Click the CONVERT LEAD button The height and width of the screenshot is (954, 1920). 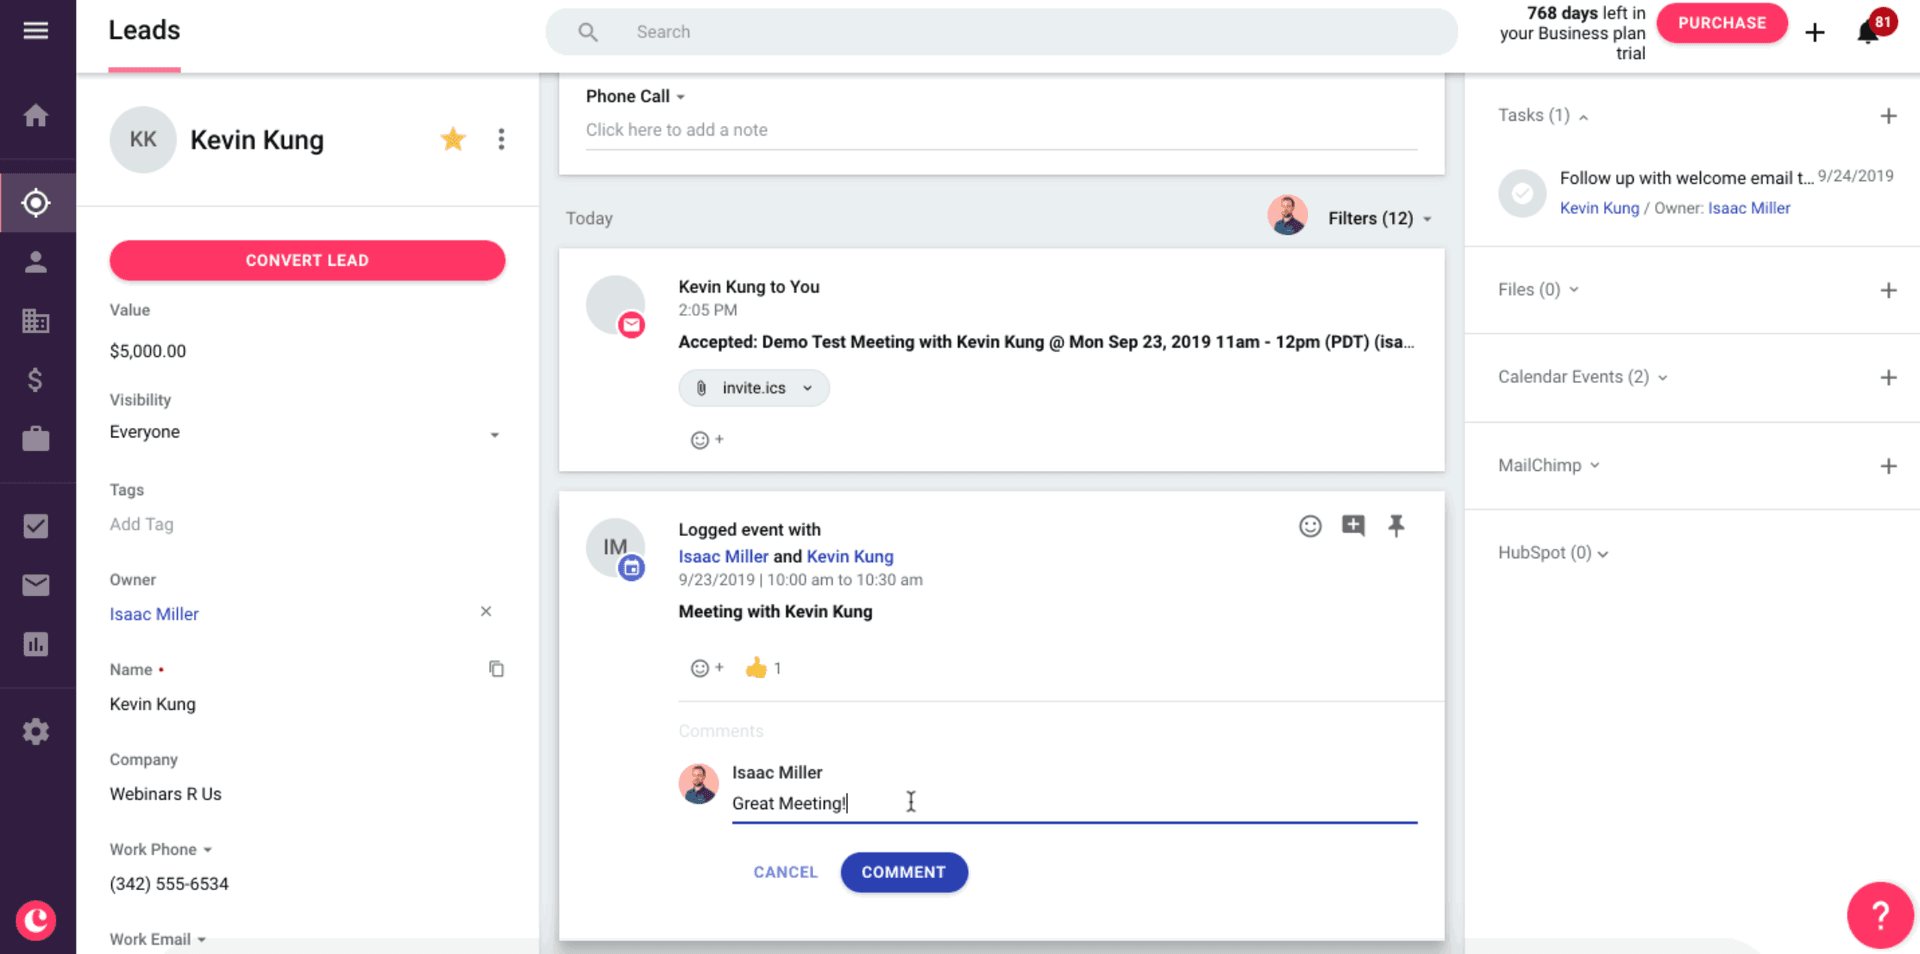tap(307, 260)
